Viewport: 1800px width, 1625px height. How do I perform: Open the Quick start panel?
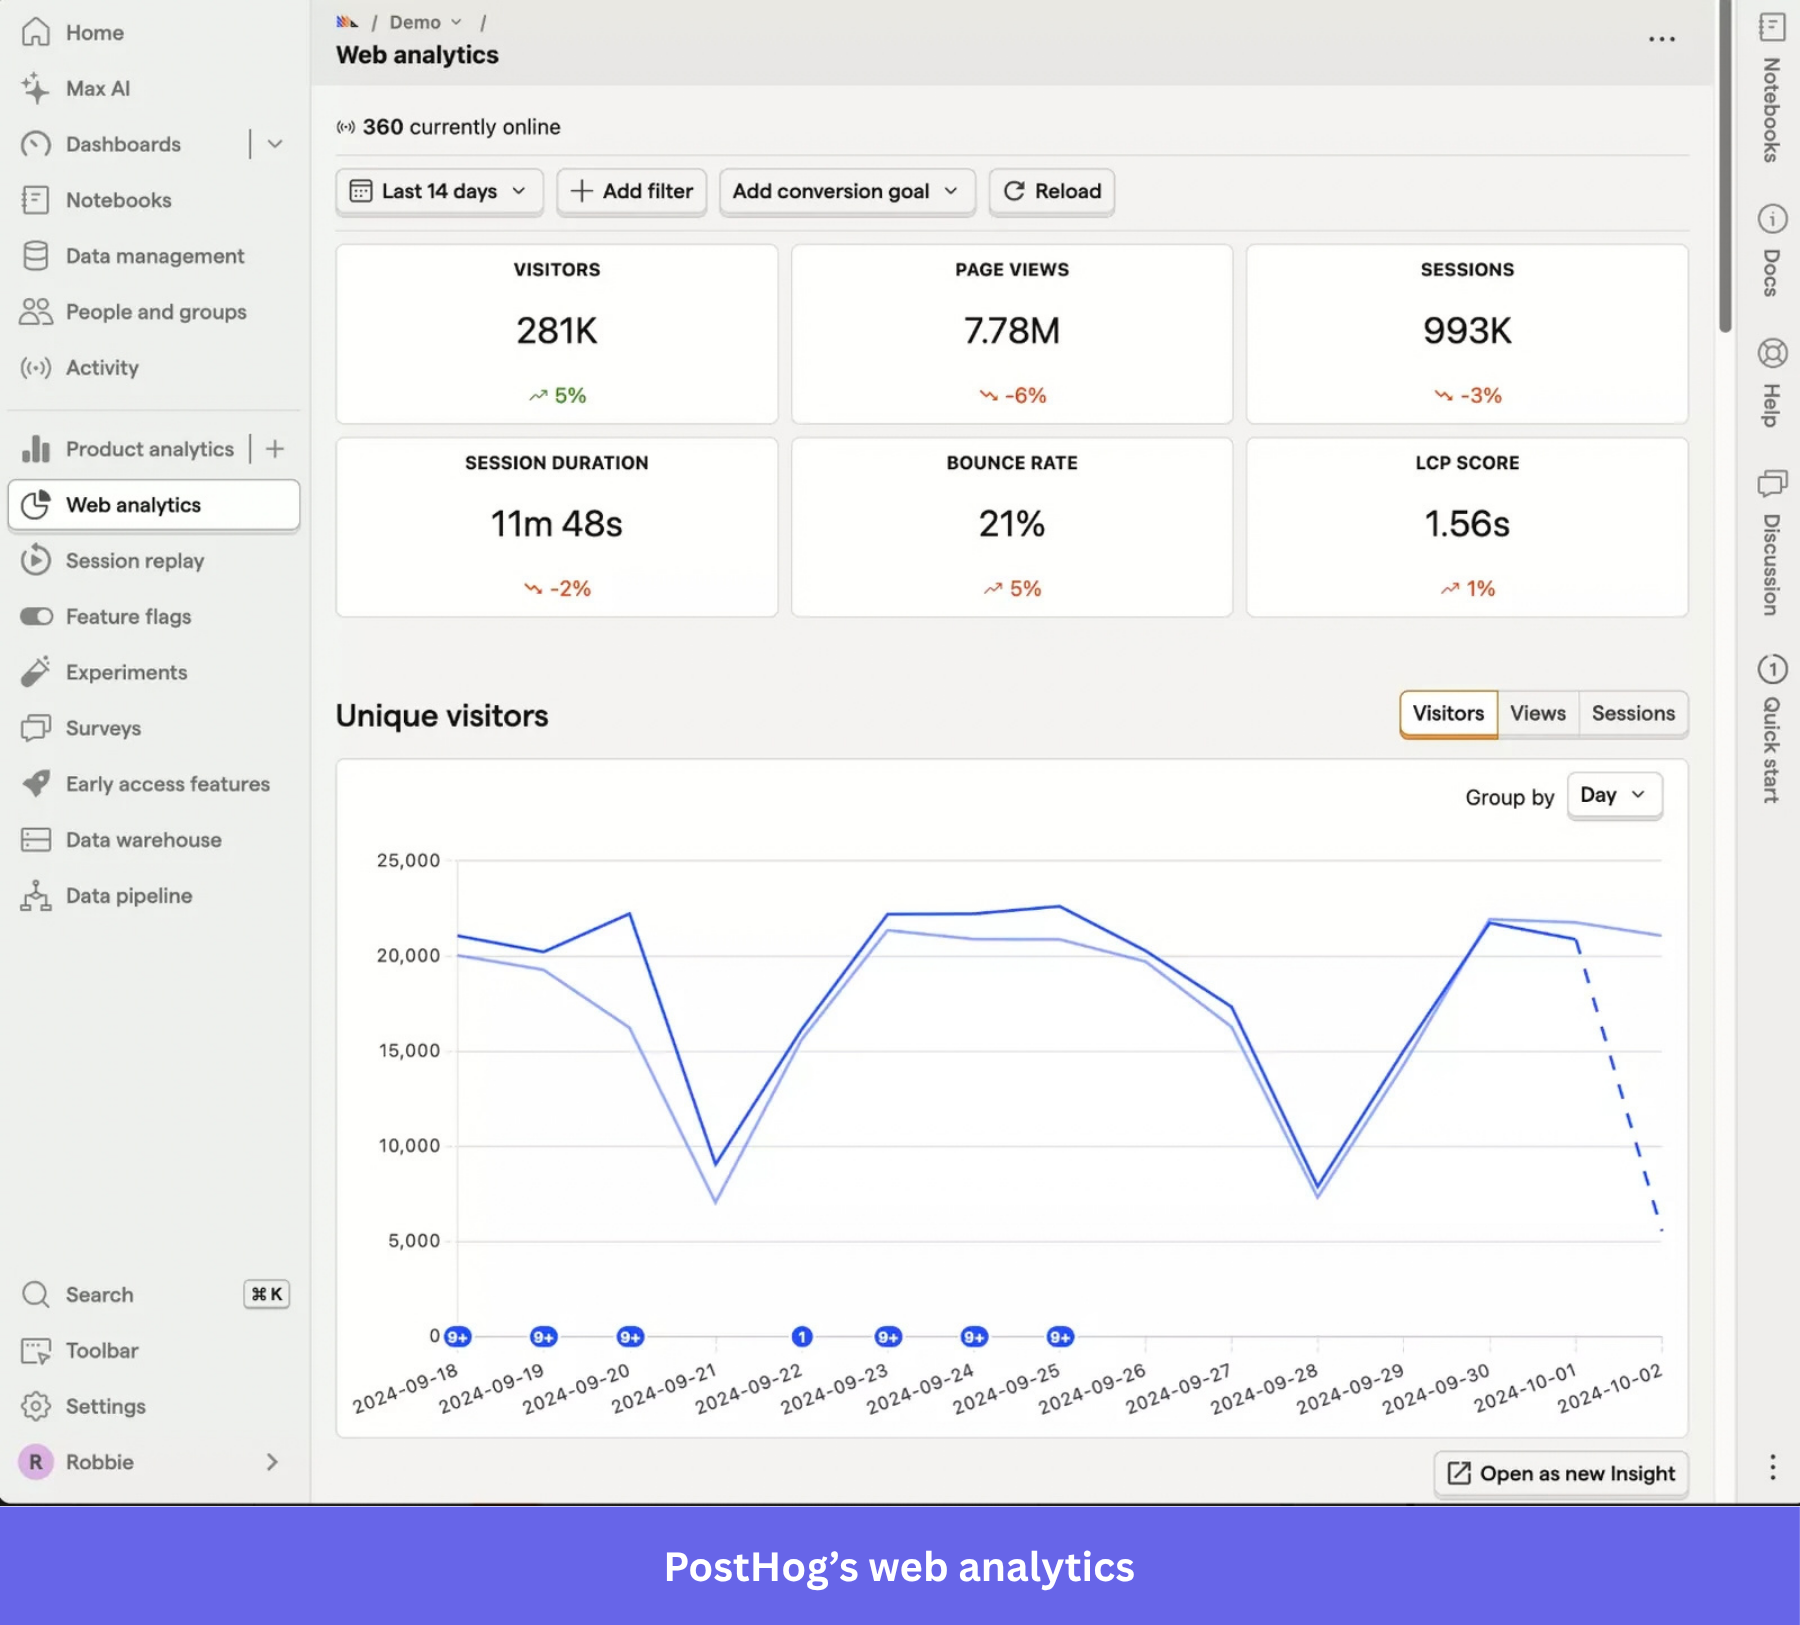pyautogui.click(x=1772, y=729)
